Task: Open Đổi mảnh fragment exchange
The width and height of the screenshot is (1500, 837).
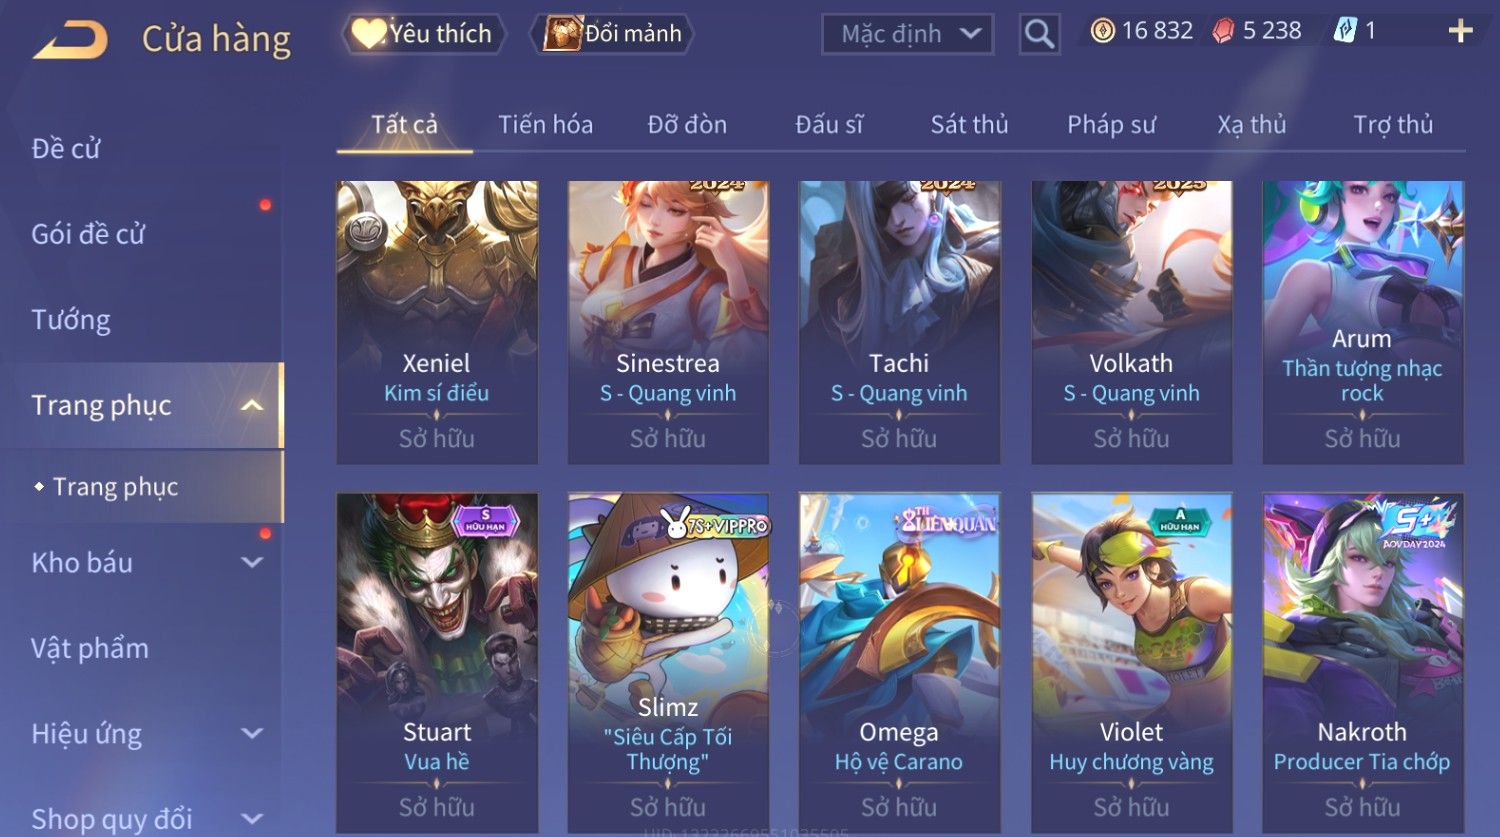Action: click(612, 34)
